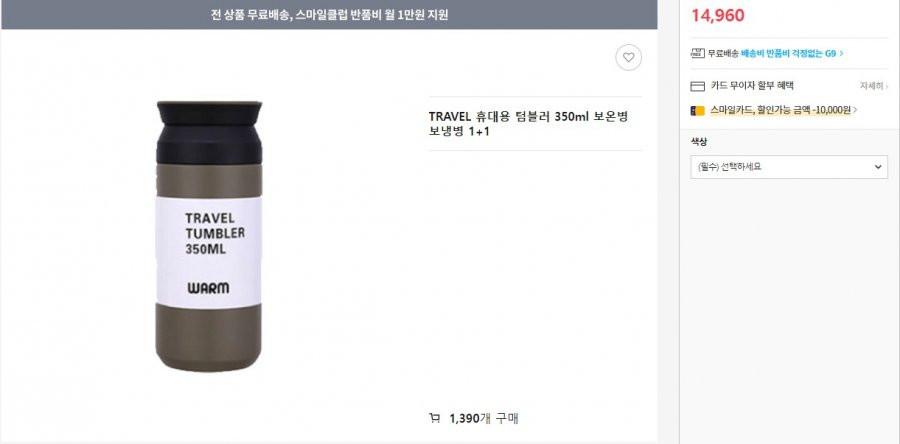Click chevron after -10,000원 discount text
900x444 pixels.
(855, 110)
